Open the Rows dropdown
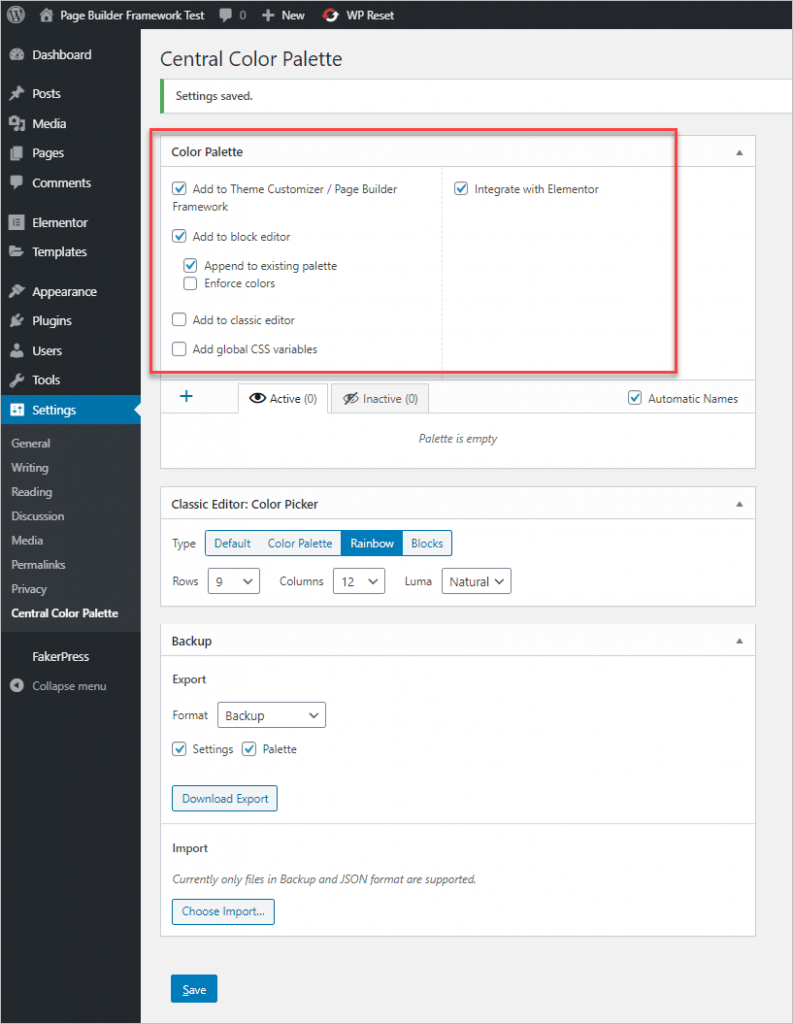The width and height of the screenshot is (793, 1024). pyautogui.click(x=233, y=581)
